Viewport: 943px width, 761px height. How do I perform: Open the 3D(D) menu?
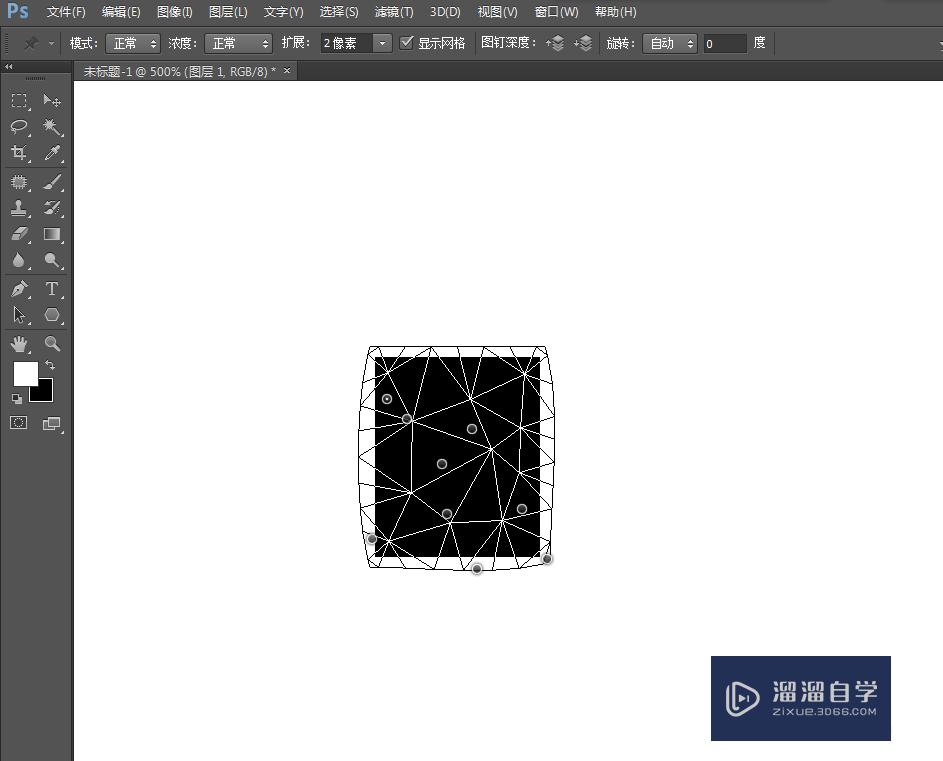445,12
